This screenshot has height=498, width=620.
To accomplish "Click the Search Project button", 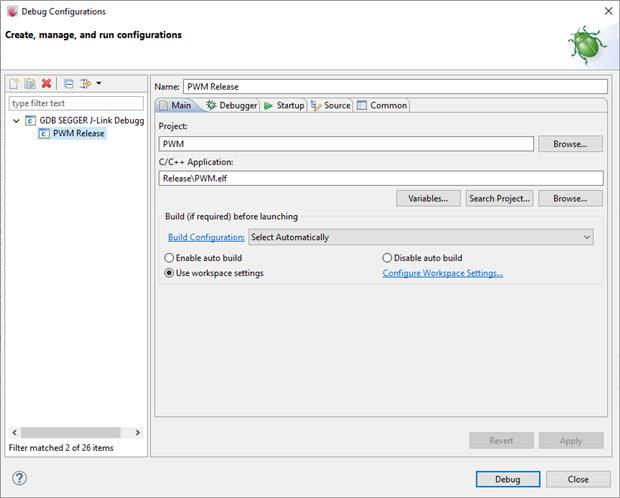I will (499, 198).
